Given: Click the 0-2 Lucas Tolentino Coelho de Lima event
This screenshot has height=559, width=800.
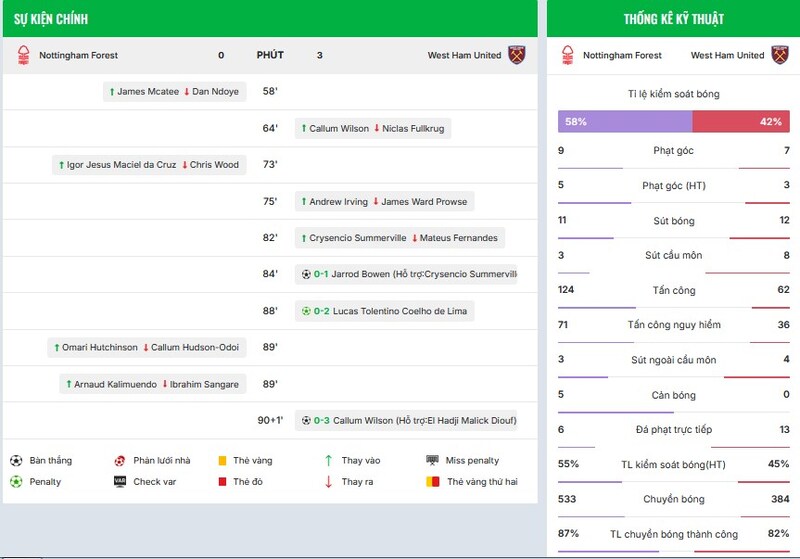Looking at the screenshot, I should click(x=385, y=311).
